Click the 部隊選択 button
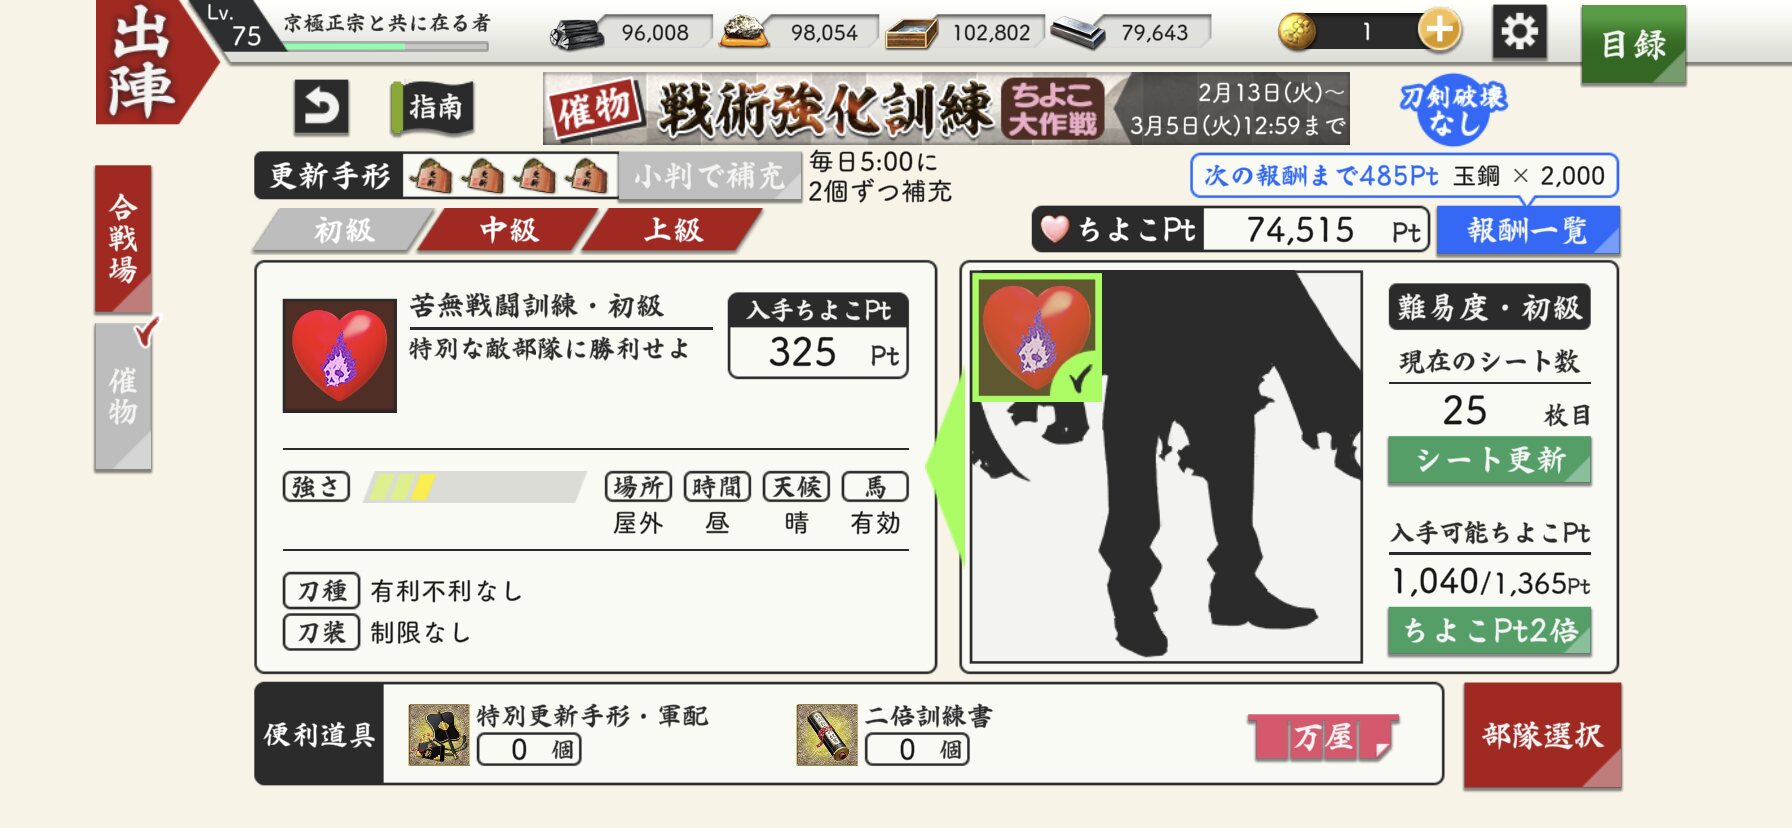Image resolution: width=1792 pixels, height=828 pixels. click(x=1542, y=736)
